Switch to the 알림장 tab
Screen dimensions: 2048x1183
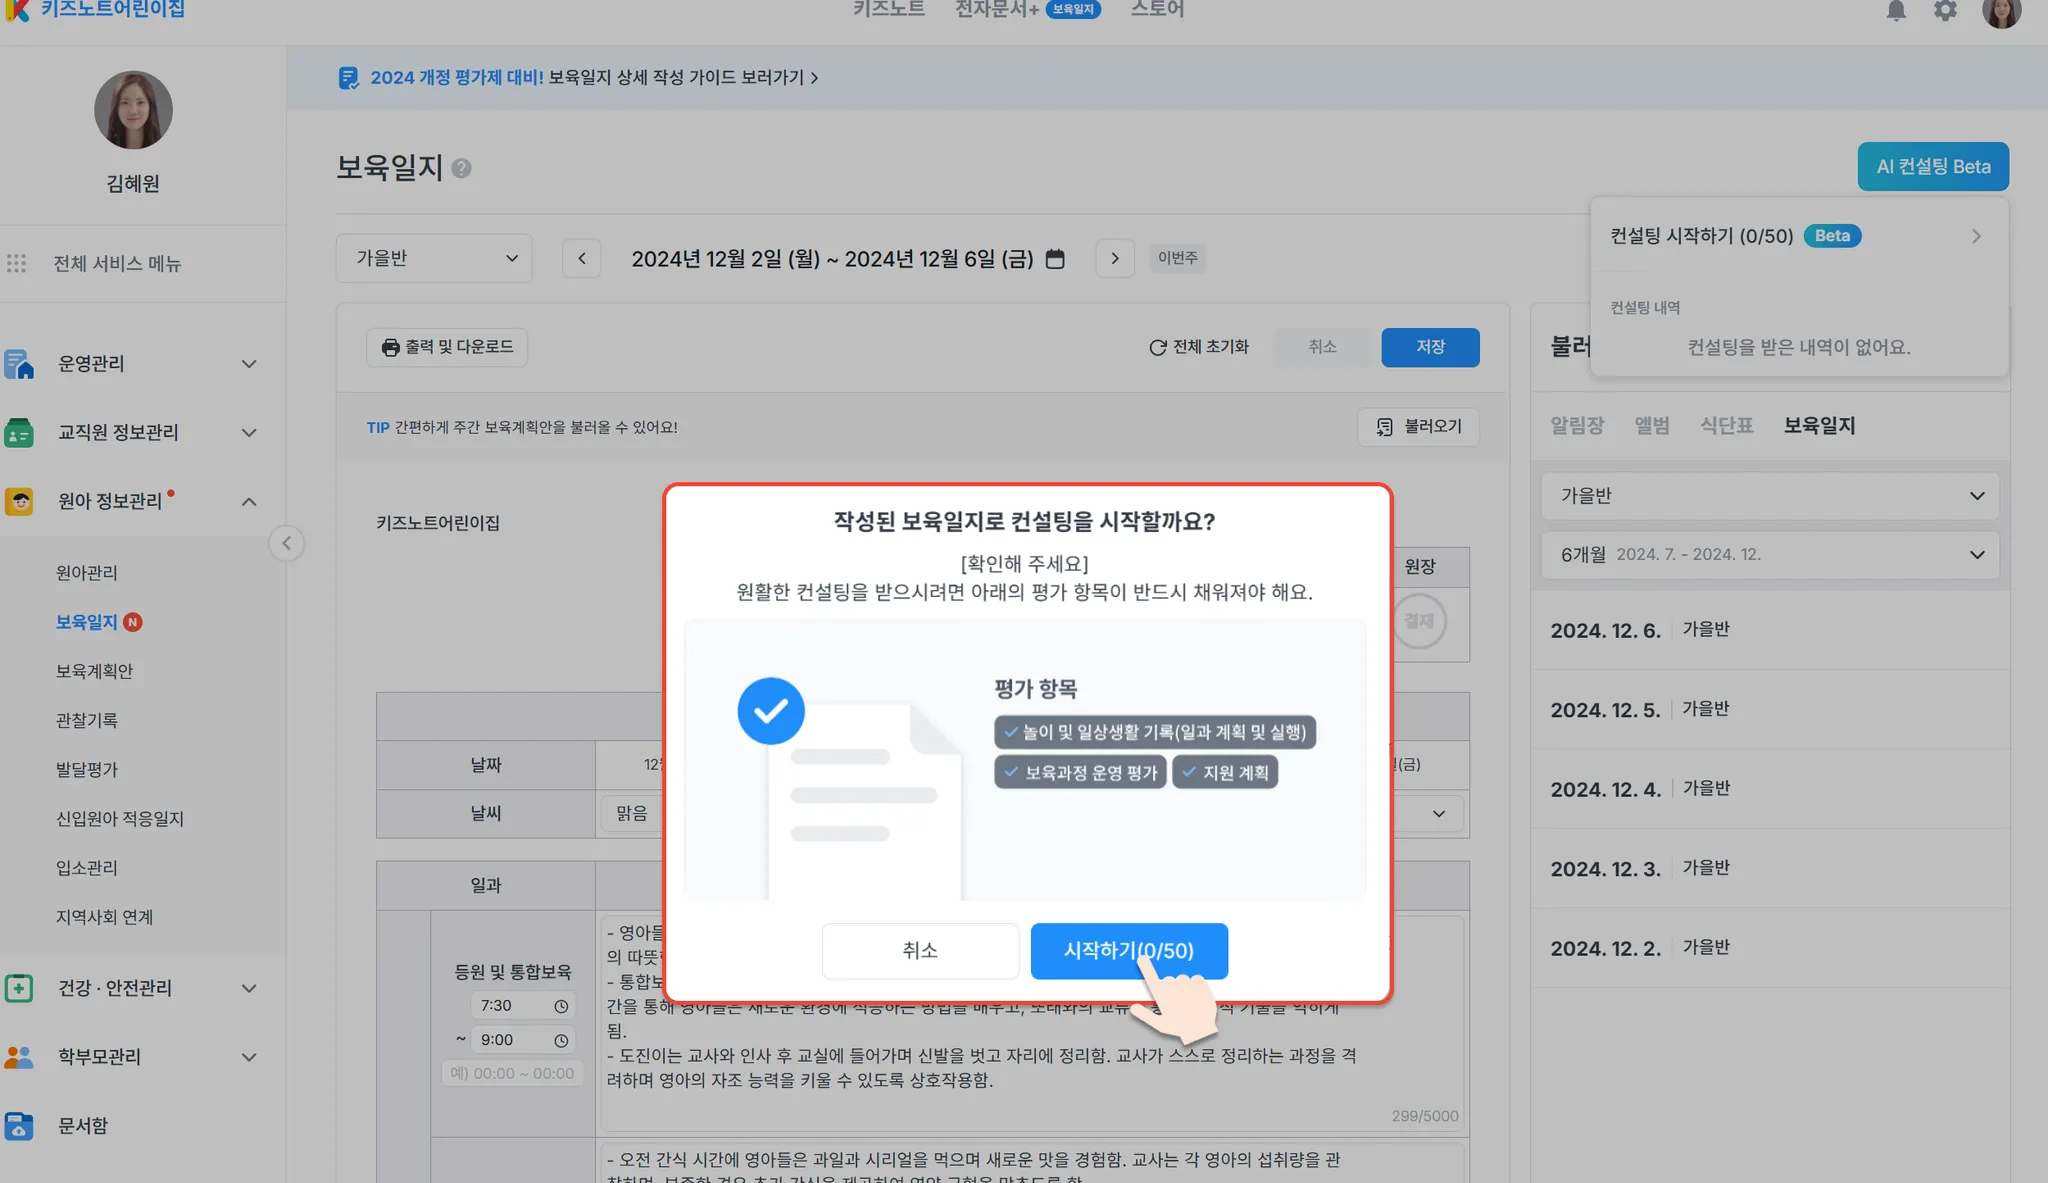click(1577, 425)
